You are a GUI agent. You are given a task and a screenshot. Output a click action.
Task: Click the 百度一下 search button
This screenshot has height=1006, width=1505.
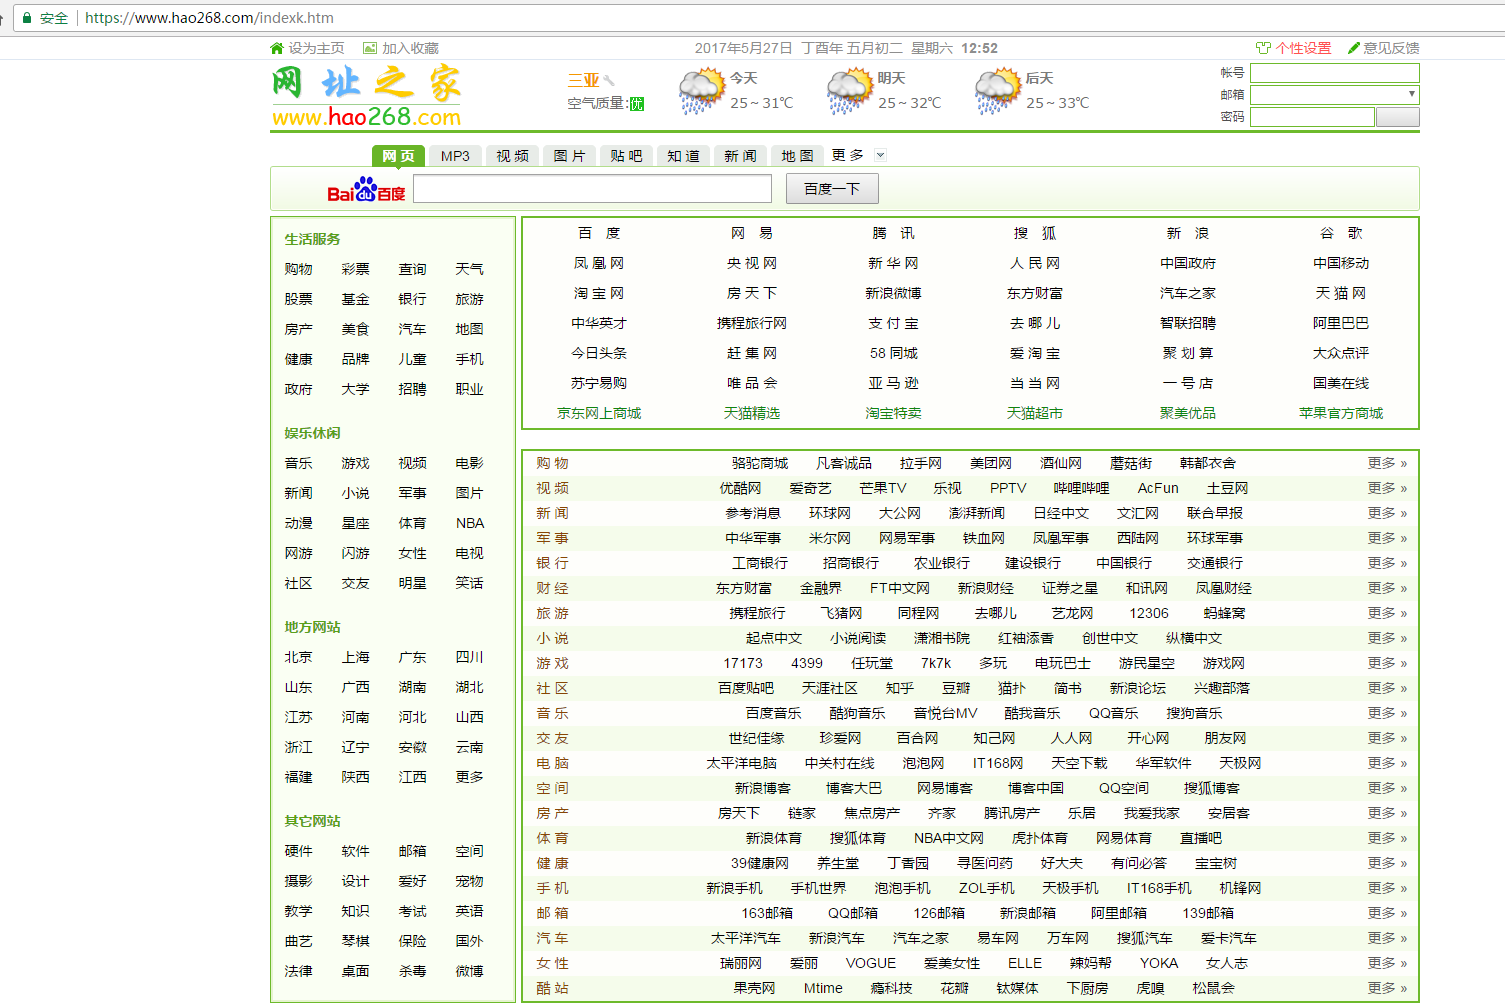point(832,189)
